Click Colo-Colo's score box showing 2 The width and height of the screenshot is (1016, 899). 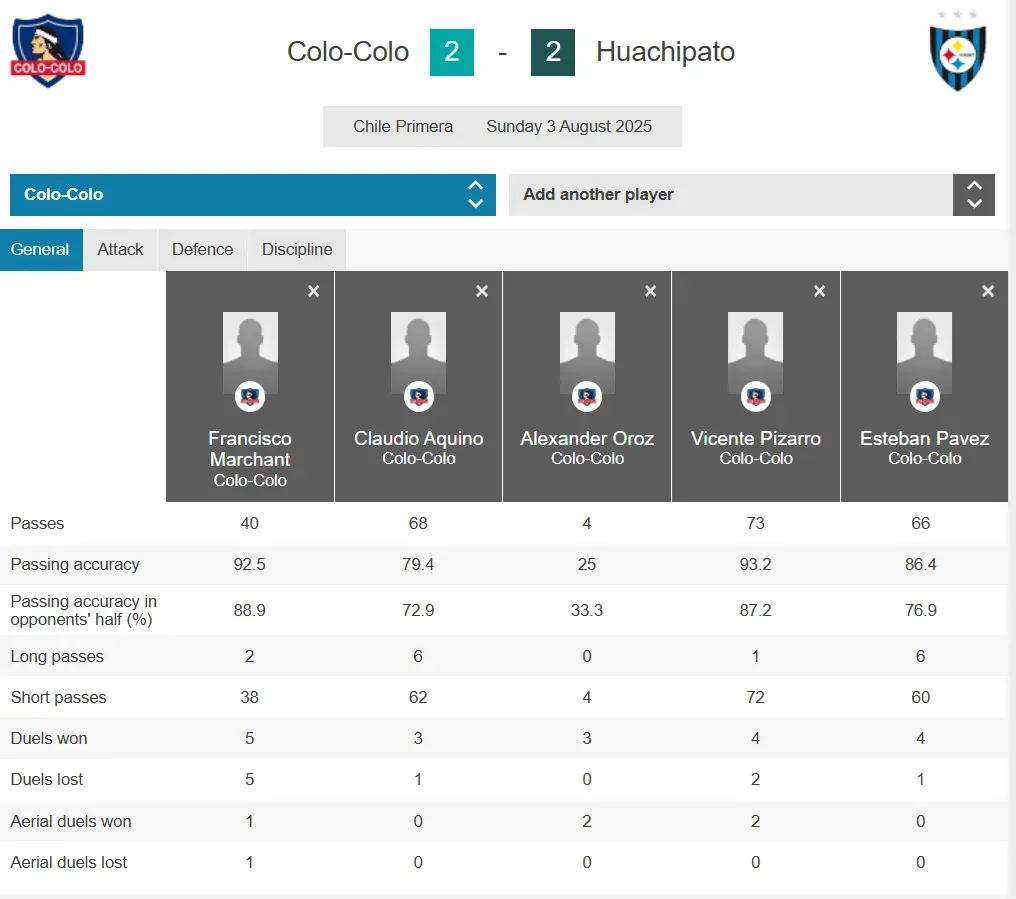pyautogui.click(x=451, y=52)
